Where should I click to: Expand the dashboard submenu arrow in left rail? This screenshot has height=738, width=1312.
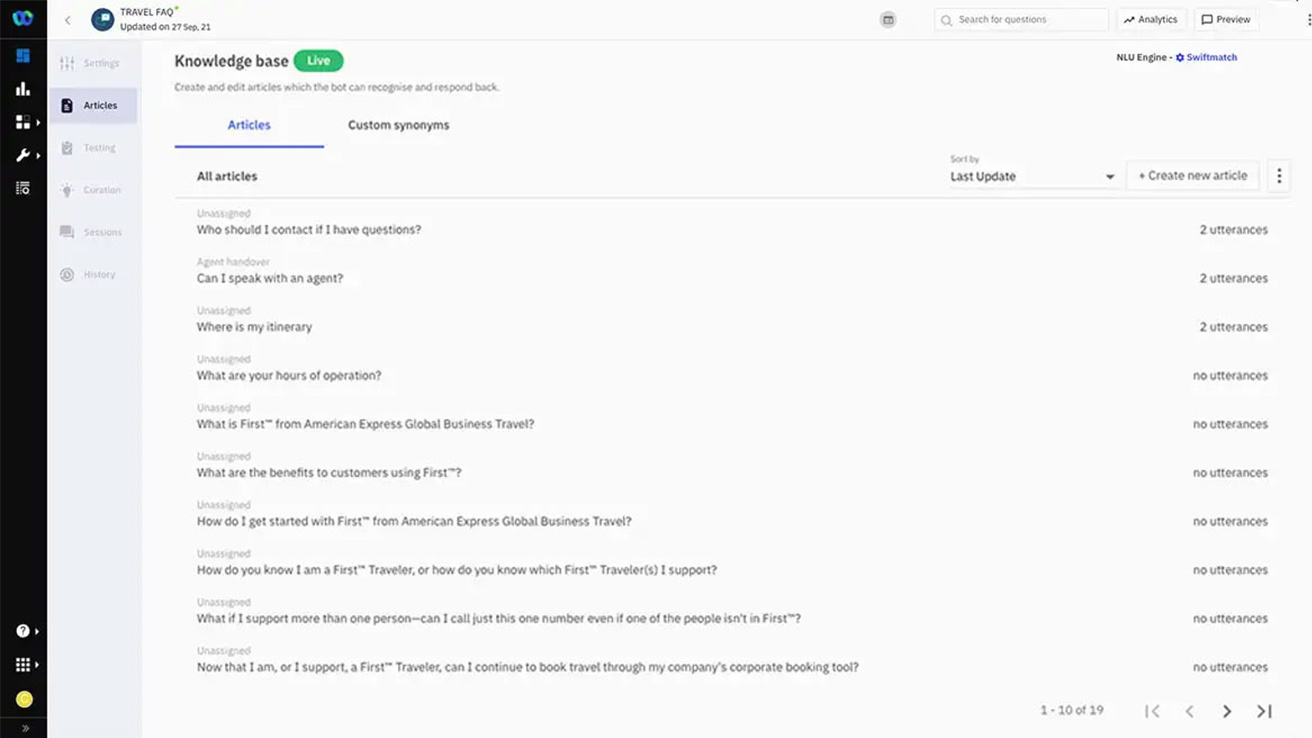(x=38, y=123)
